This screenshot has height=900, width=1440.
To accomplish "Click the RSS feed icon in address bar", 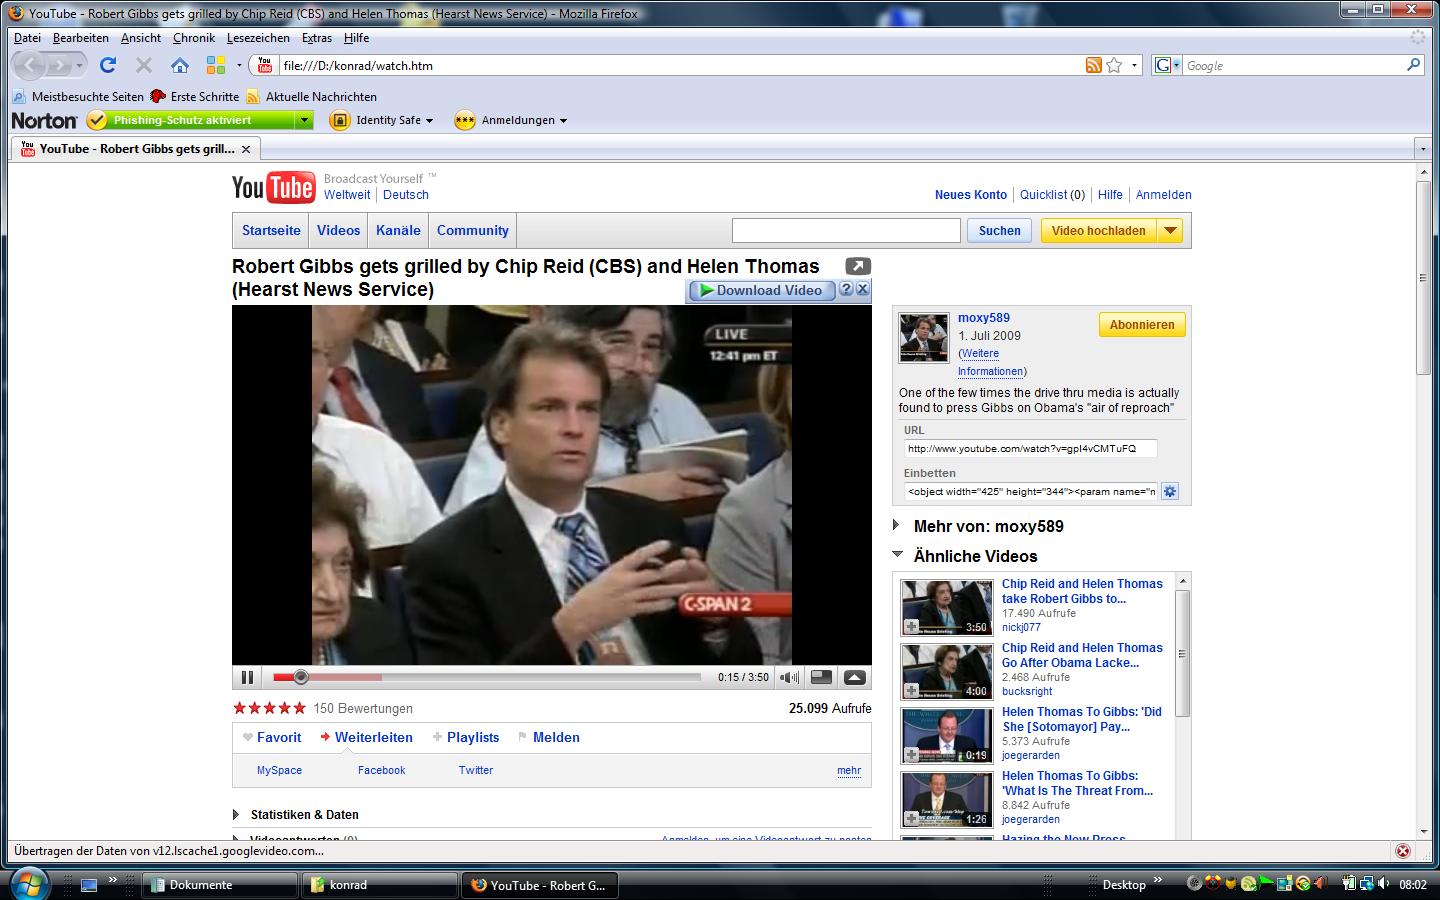I will point(1093,65).
